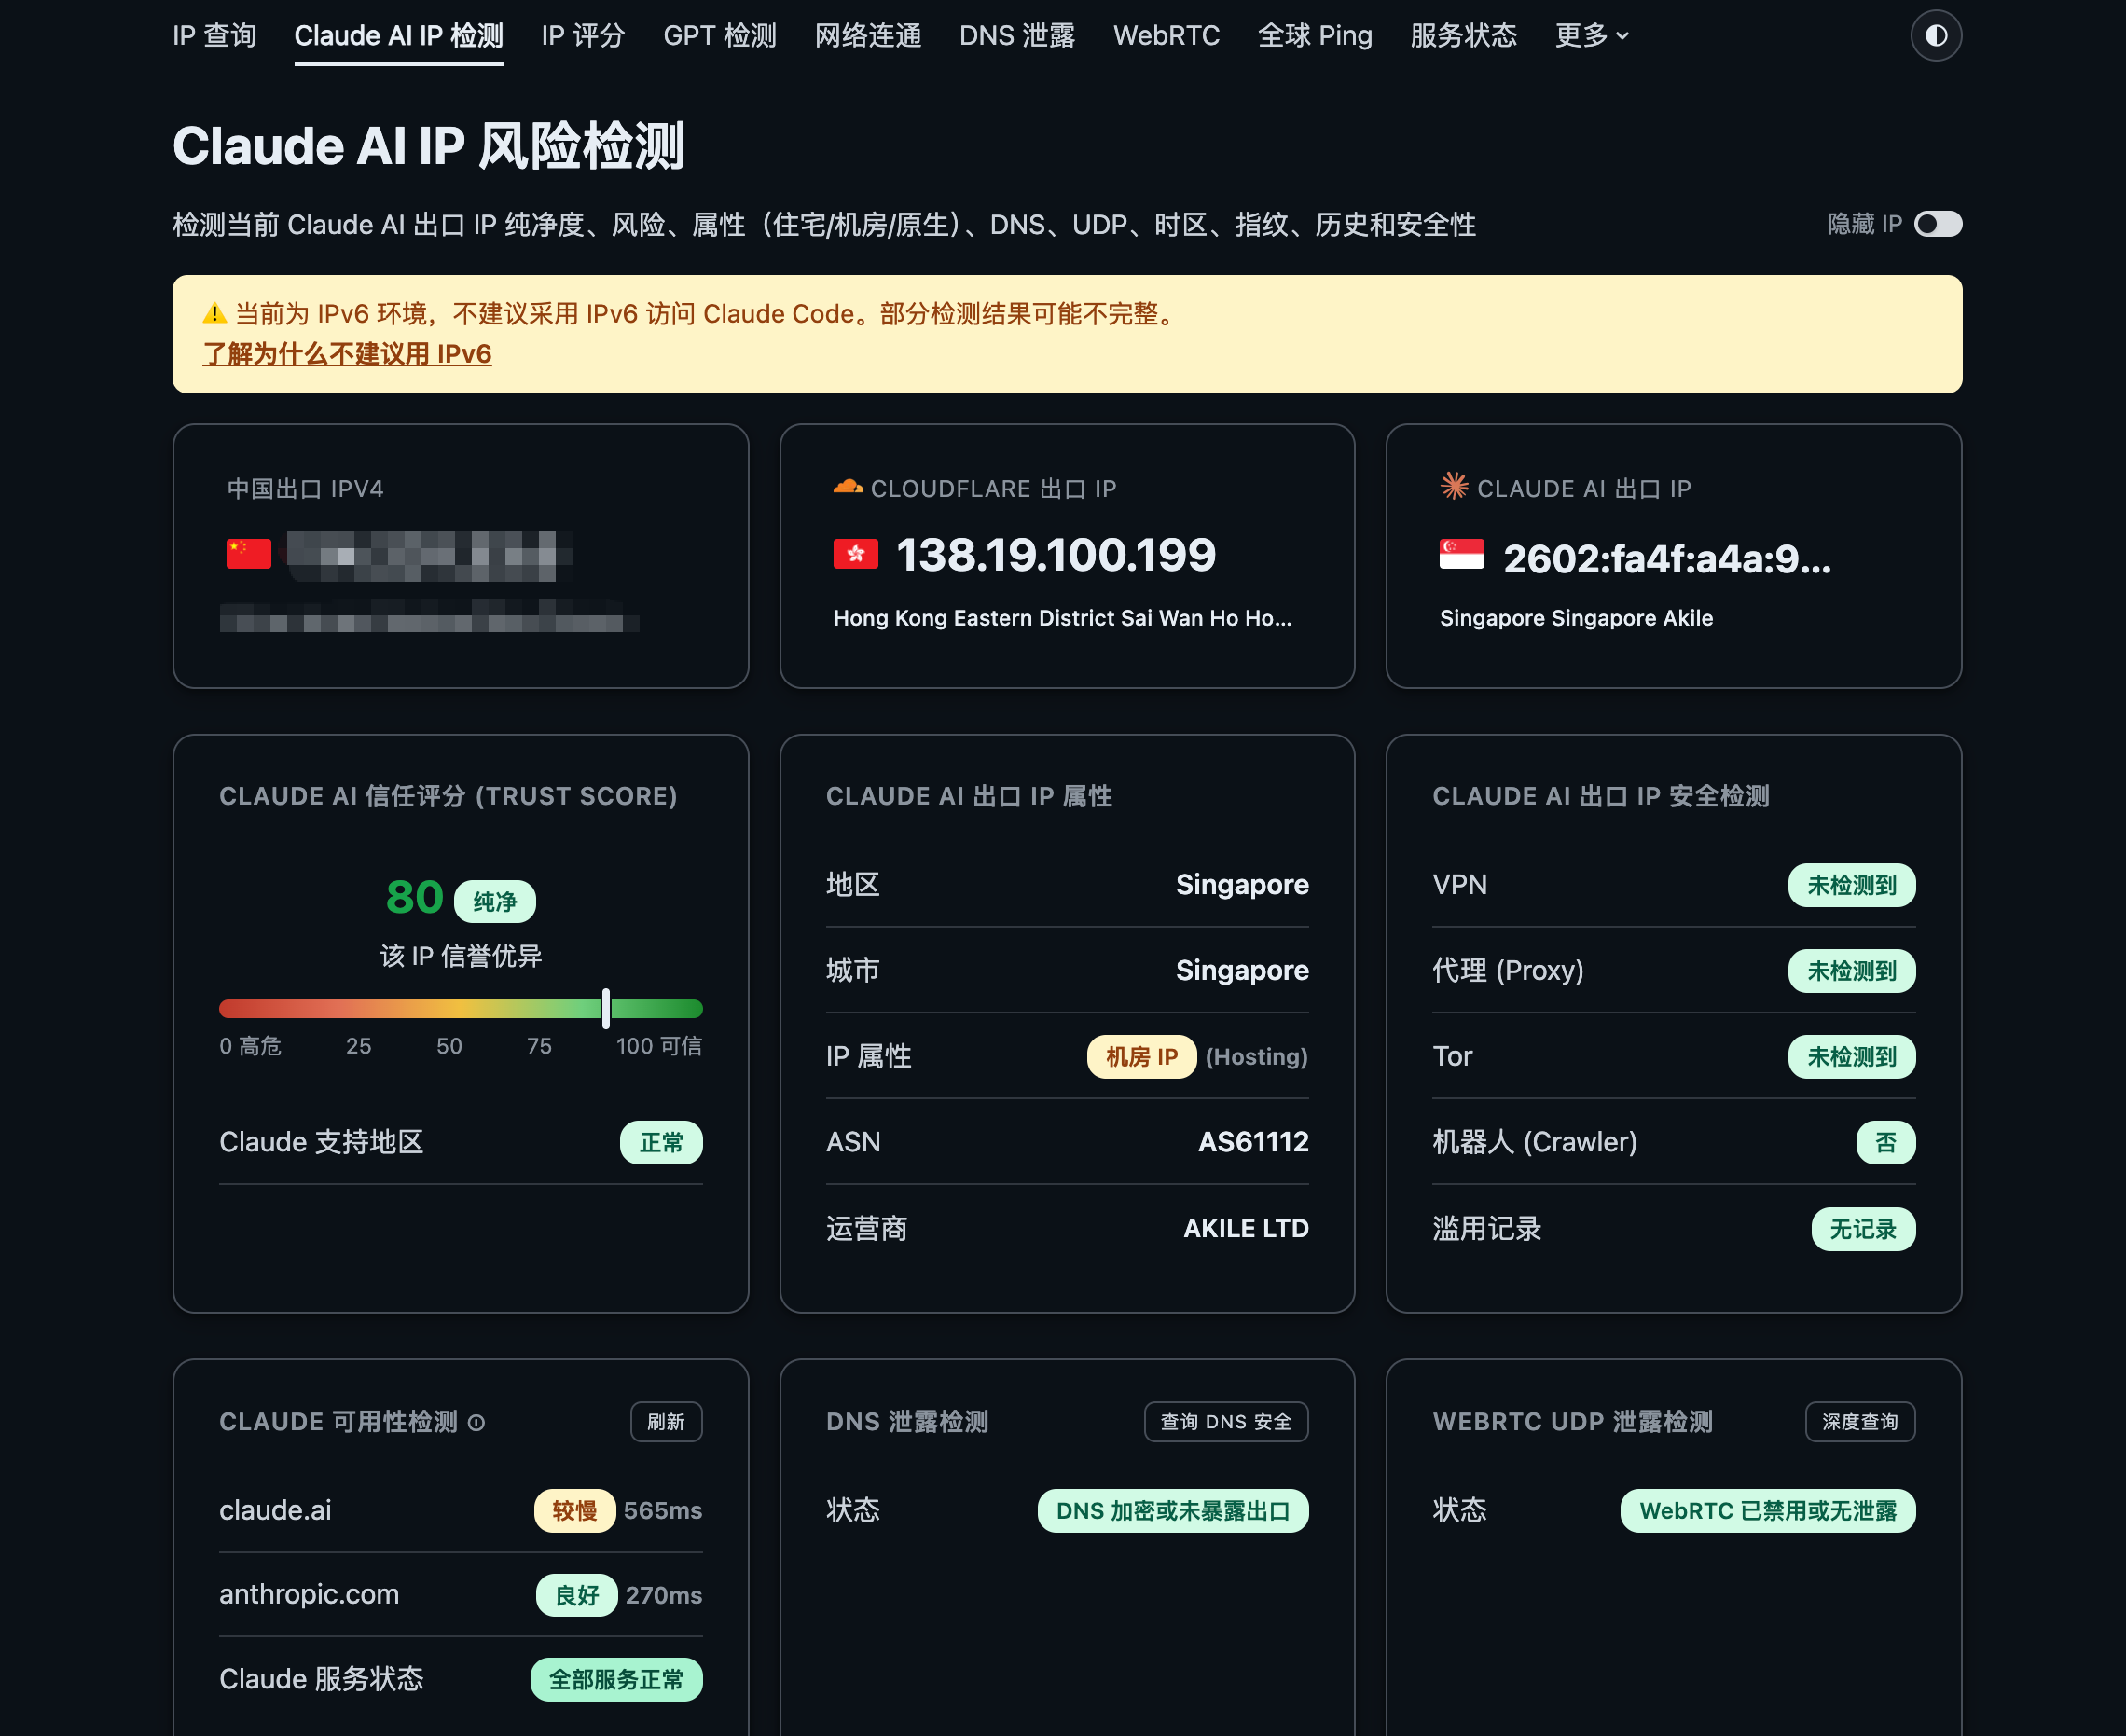Click the 良好 badge for anthropic.com
The image size is (2126, 1736).
(577, 1595)
